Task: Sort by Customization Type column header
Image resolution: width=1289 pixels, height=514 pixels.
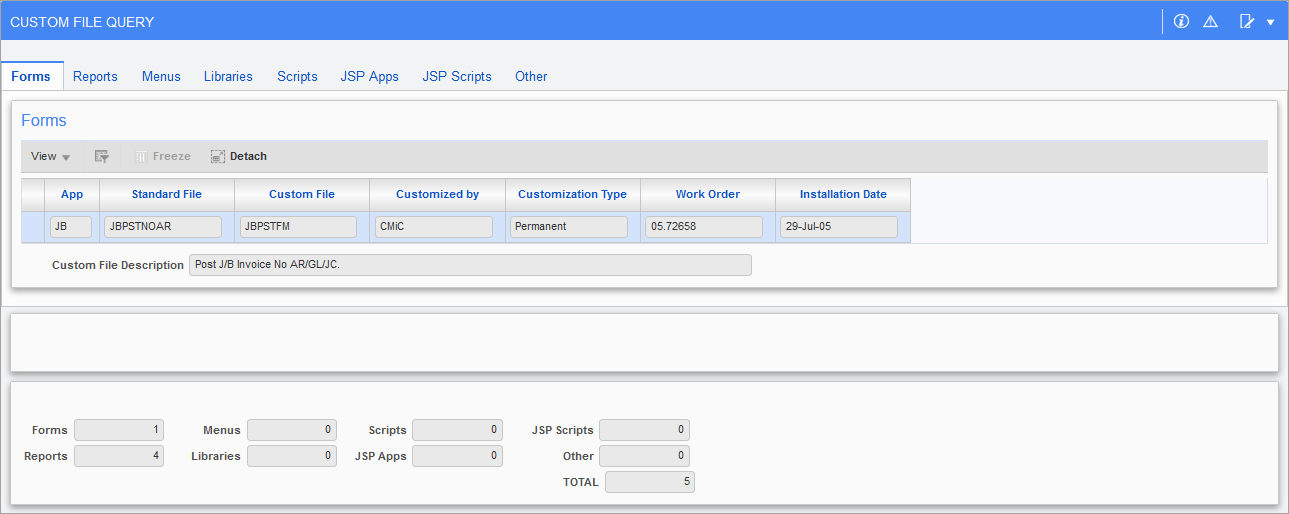Action: 572,194
